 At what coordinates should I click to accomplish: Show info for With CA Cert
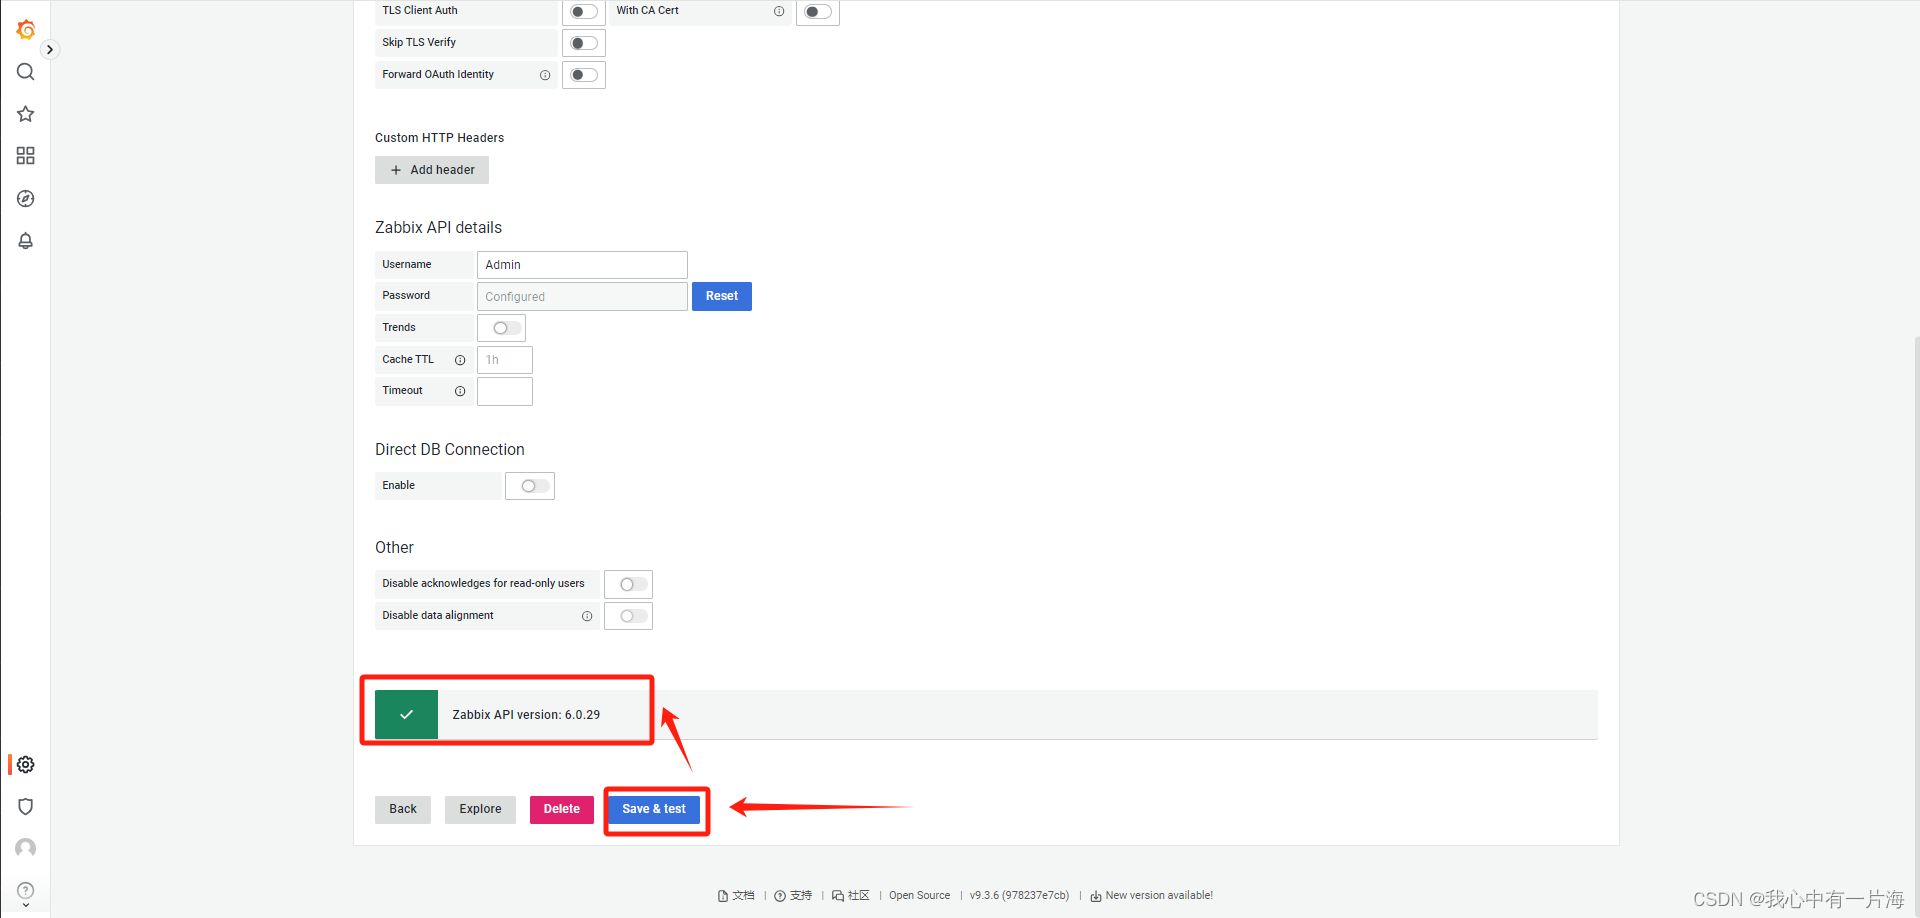point(779,11)
